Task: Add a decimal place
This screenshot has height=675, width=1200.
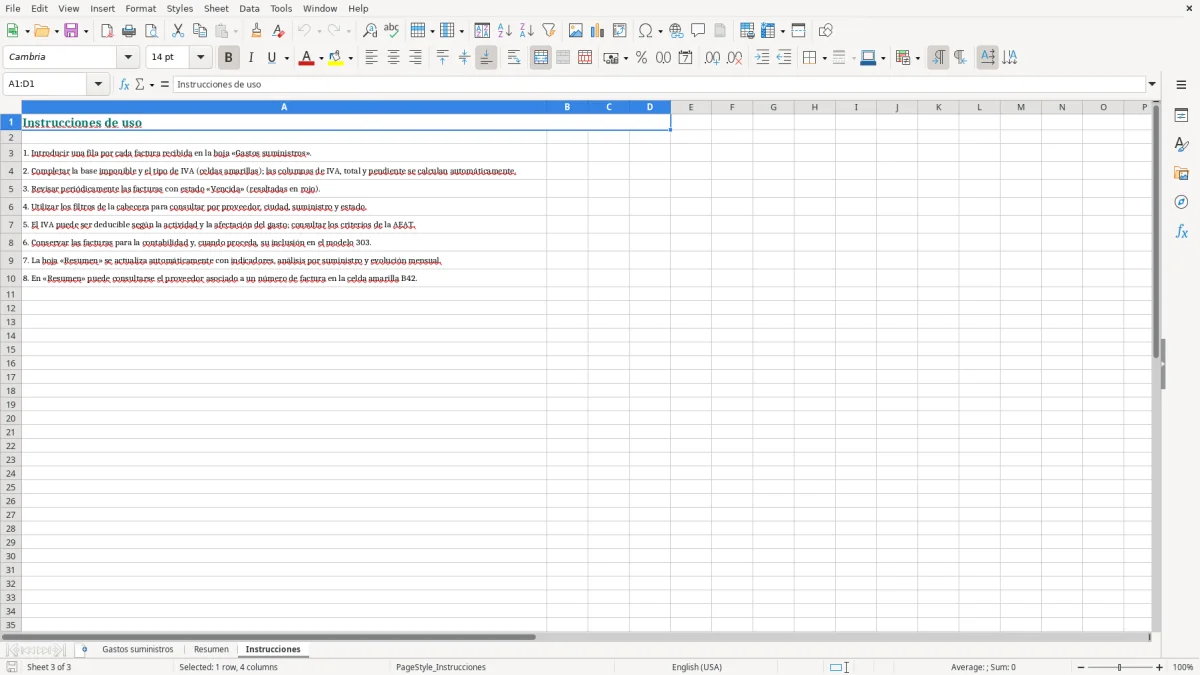Action: (712, 58)
